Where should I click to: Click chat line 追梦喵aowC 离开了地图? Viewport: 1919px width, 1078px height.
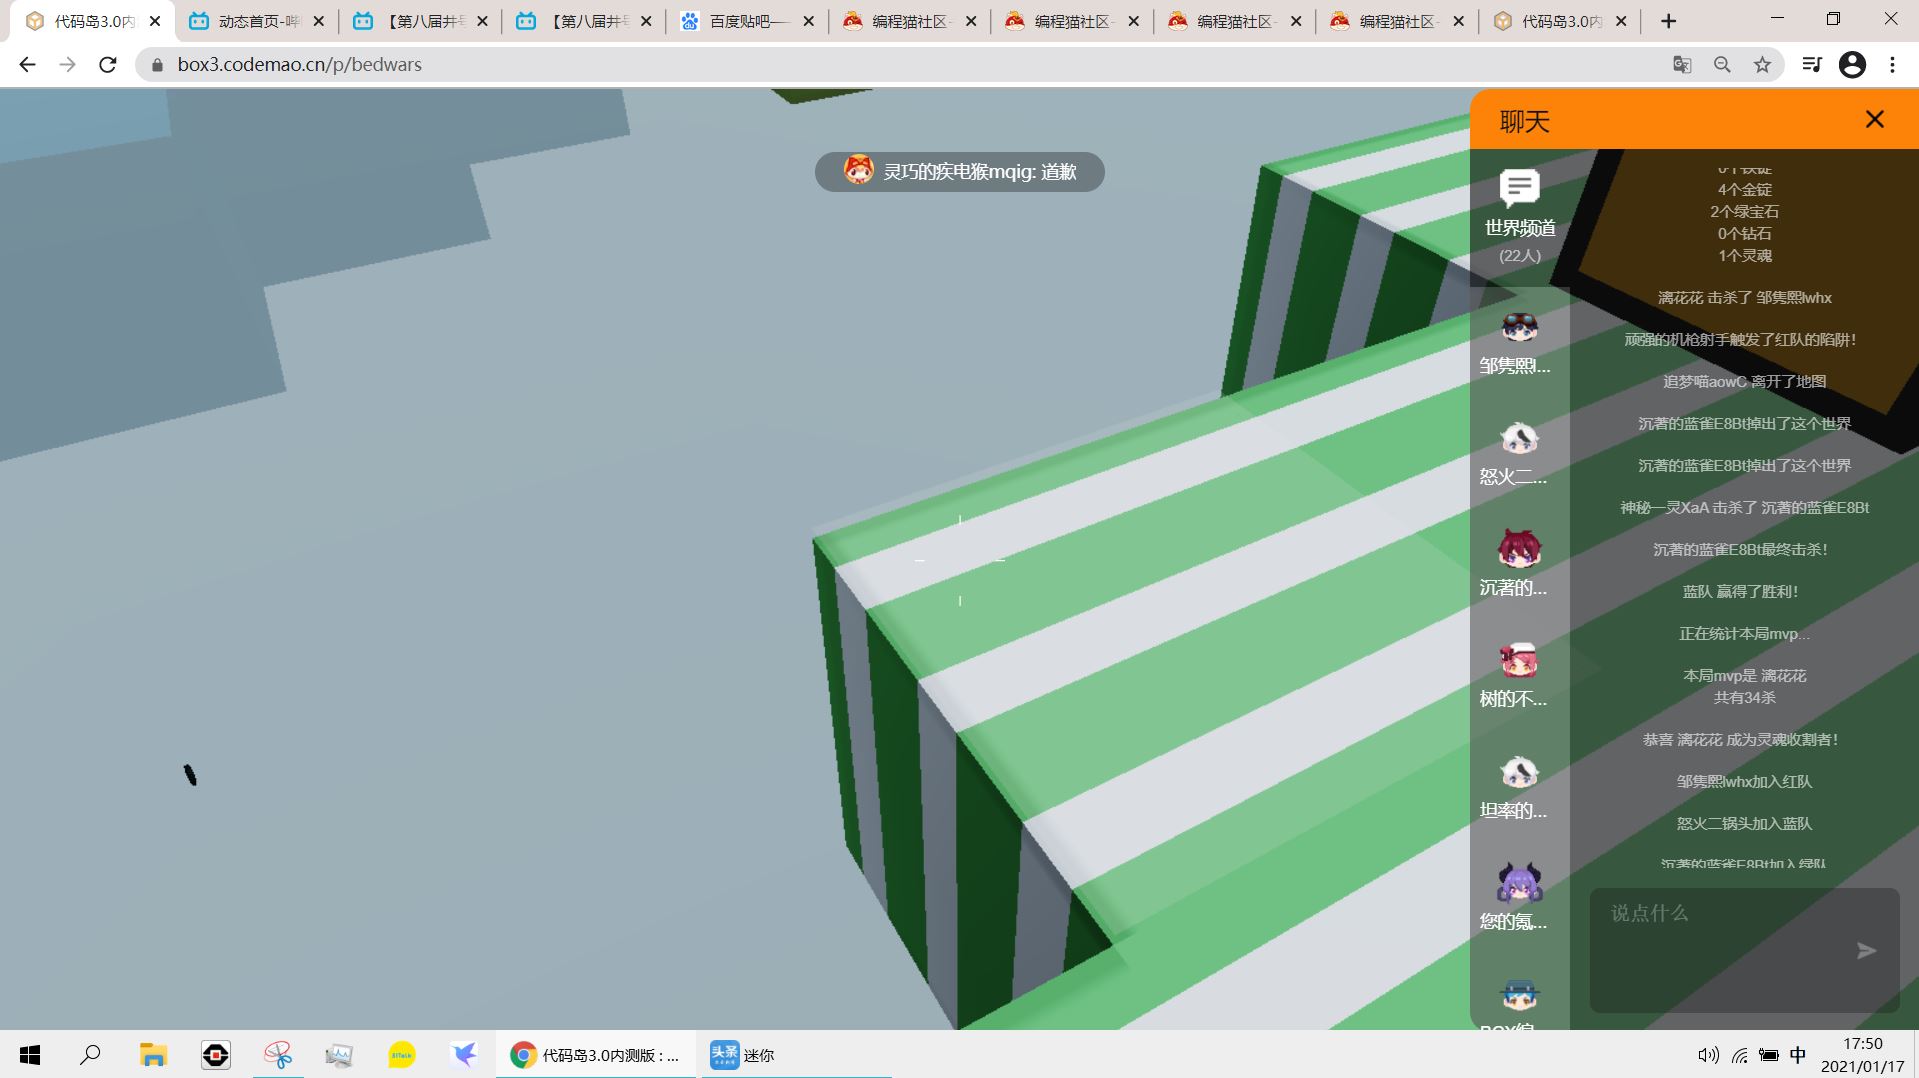1744,382
